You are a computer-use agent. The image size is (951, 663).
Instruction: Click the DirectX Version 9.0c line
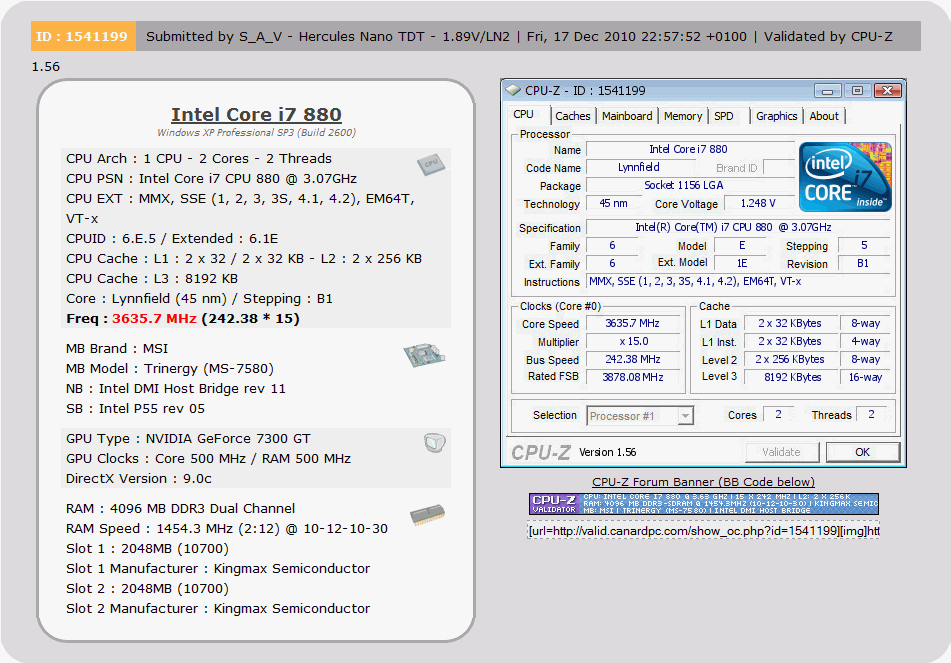(x=139, y=479)
